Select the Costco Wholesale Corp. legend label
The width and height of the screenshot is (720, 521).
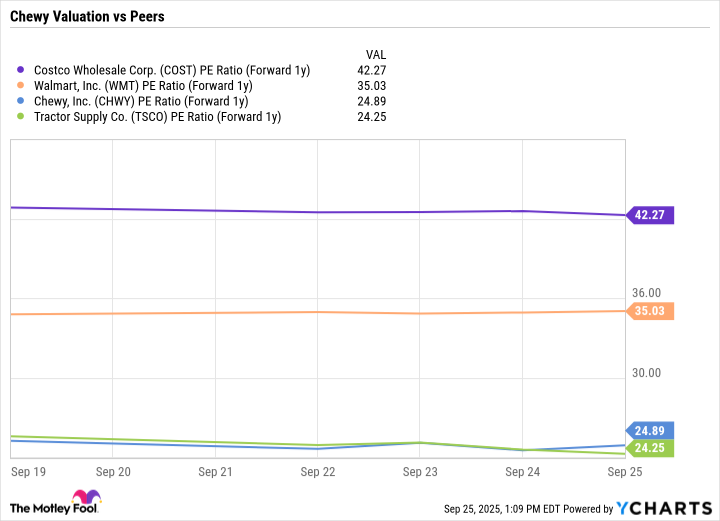point(172,70)
